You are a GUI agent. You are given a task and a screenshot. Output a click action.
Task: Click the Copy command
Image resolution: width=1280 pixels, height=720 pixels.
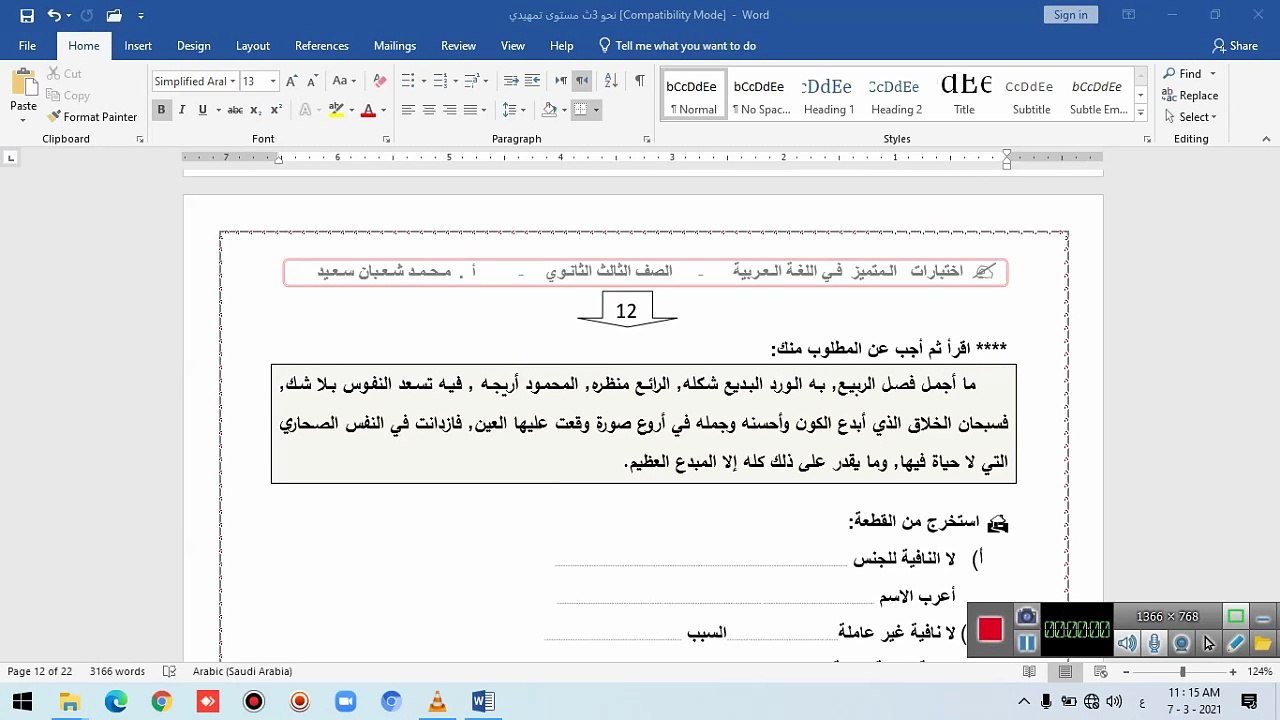click(68, 95)
